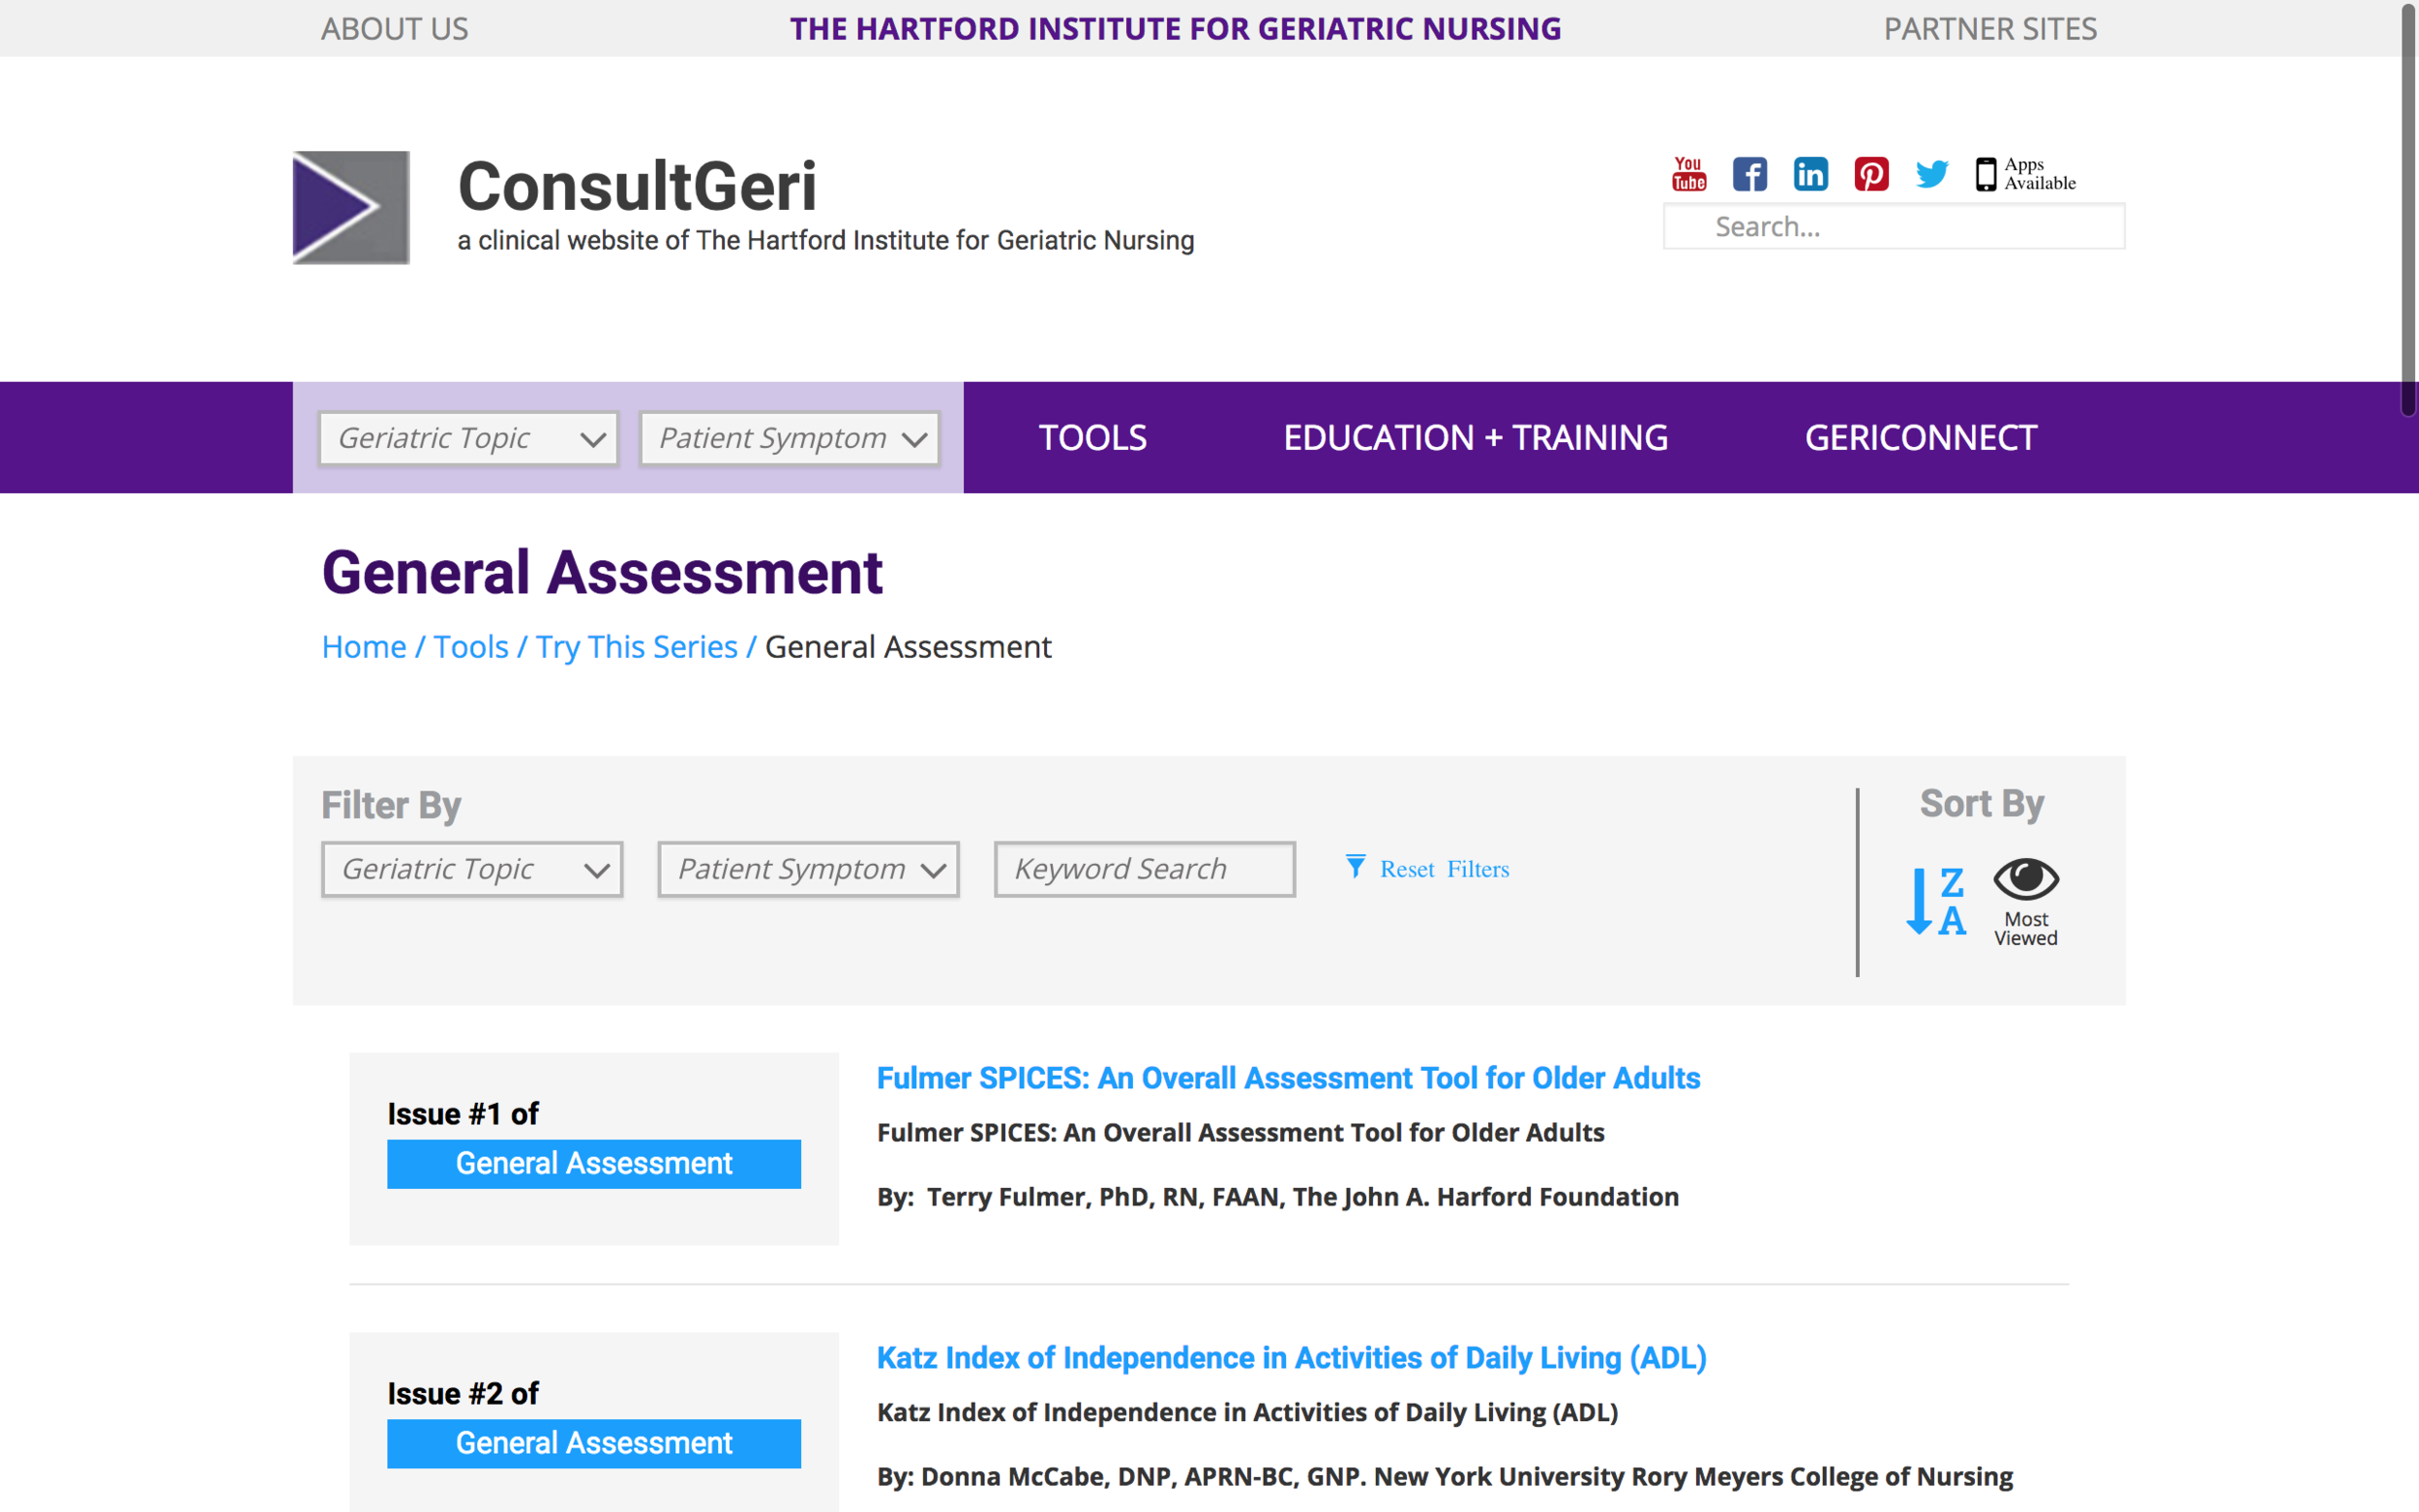Screen dimensions: 2419x1512
Task: Open Fulmer SPICES assessment tool article
Action: click(x=1288, y=1078)
